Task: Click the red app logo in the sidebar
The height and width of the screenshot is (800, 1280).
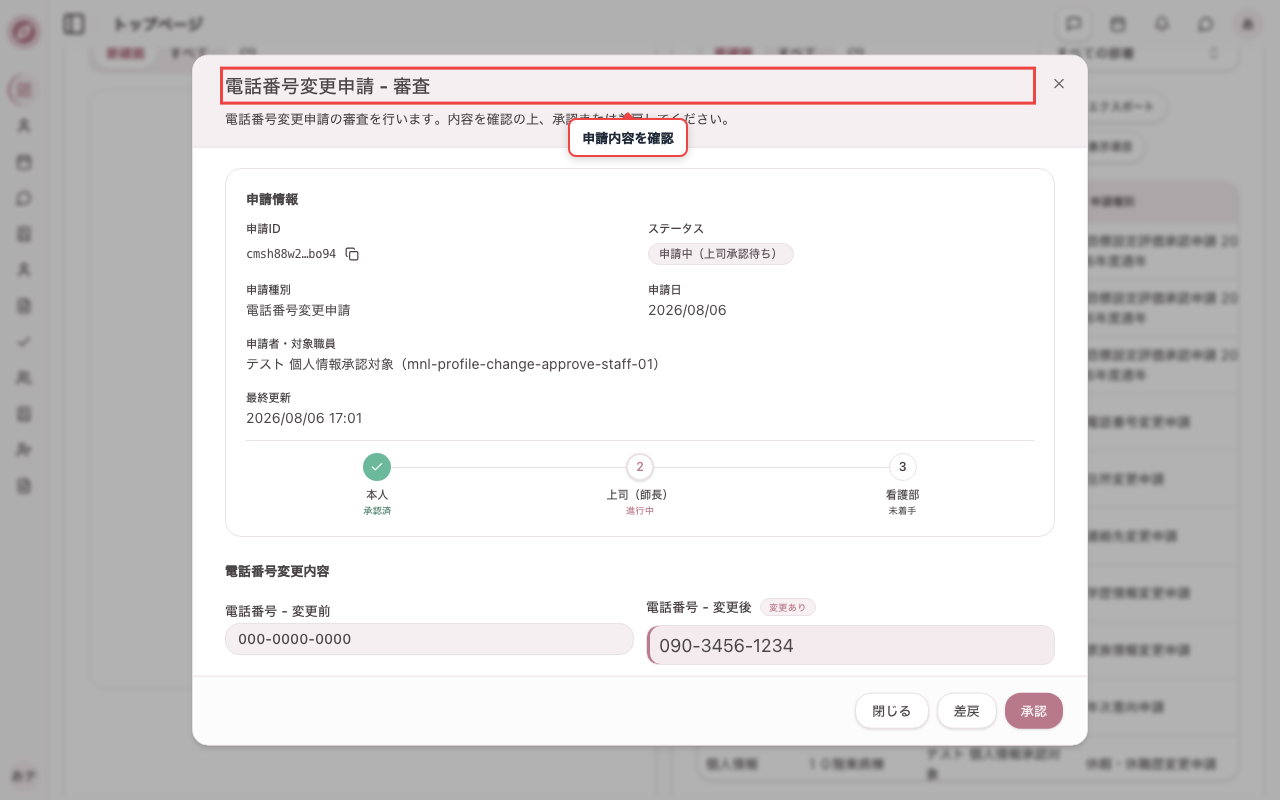Action: 24,32
